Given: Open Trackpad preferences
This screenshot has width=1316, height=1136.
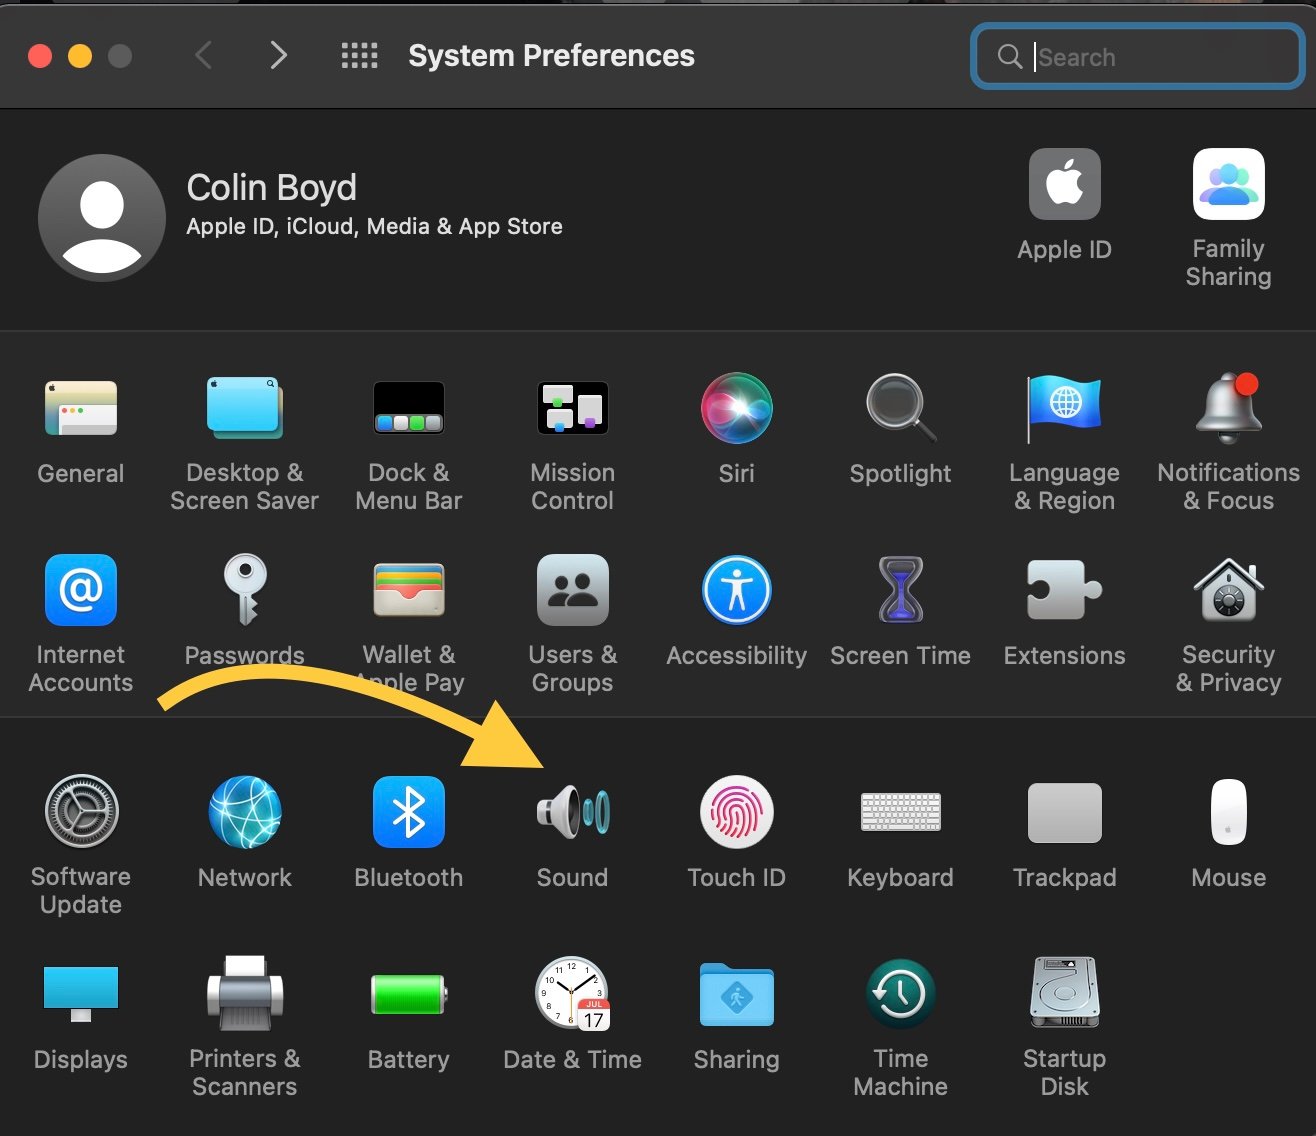Looking at the screenshot, I should click(1065, 812).
